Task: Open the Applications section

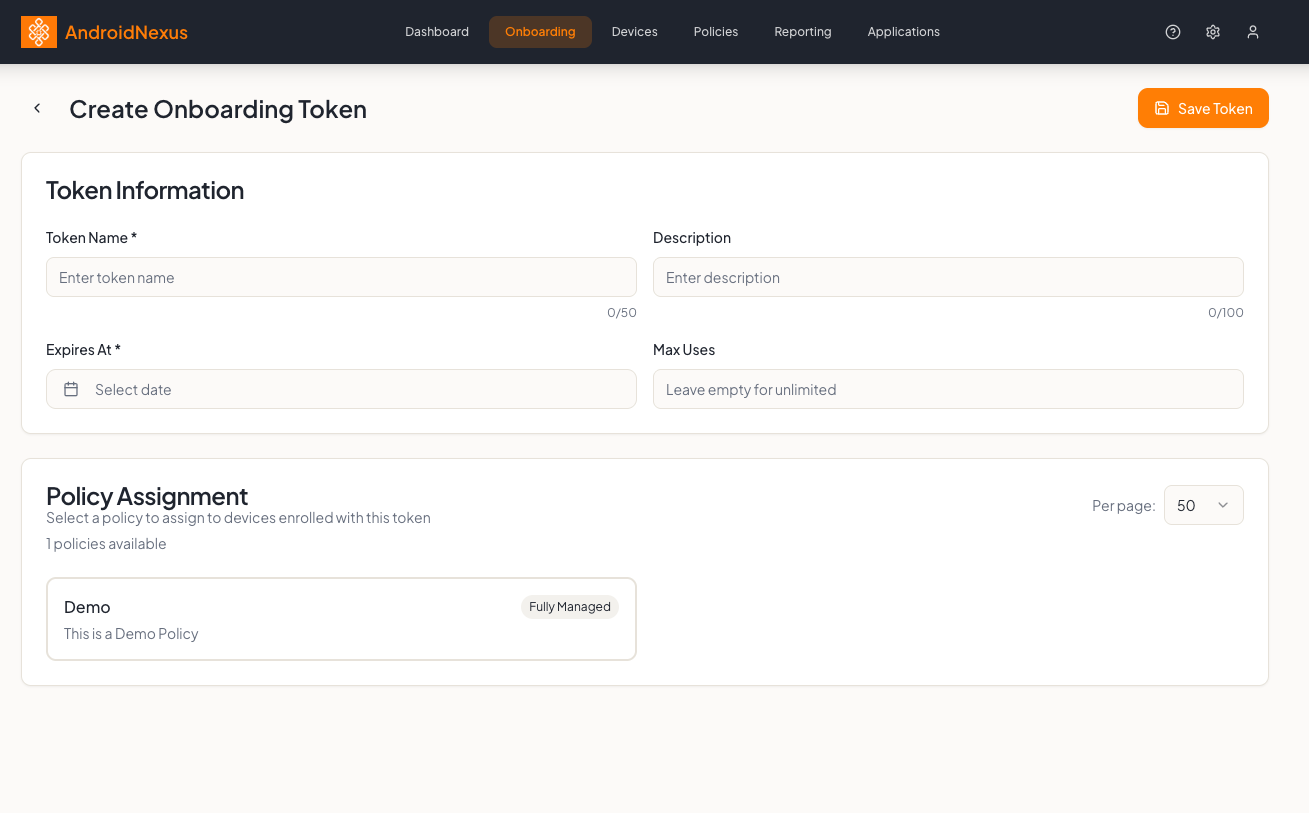Action: [x=903, y=31]
